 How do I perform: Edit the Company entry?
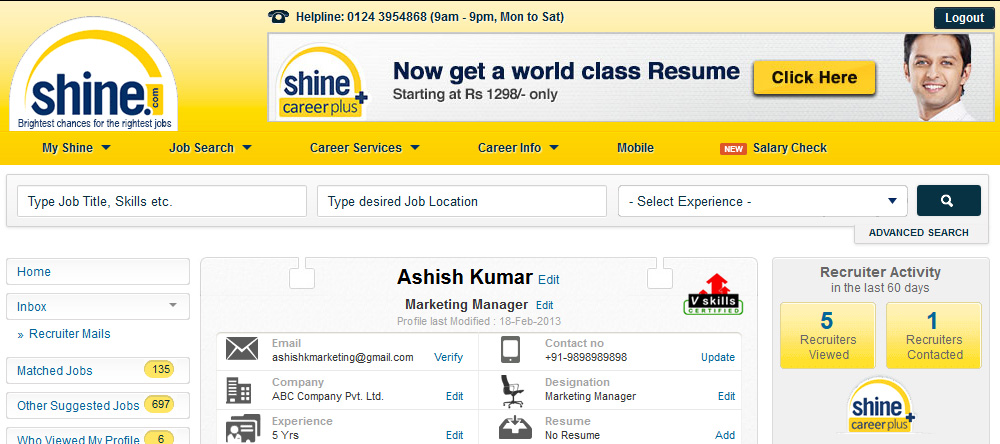click(454, 396)
